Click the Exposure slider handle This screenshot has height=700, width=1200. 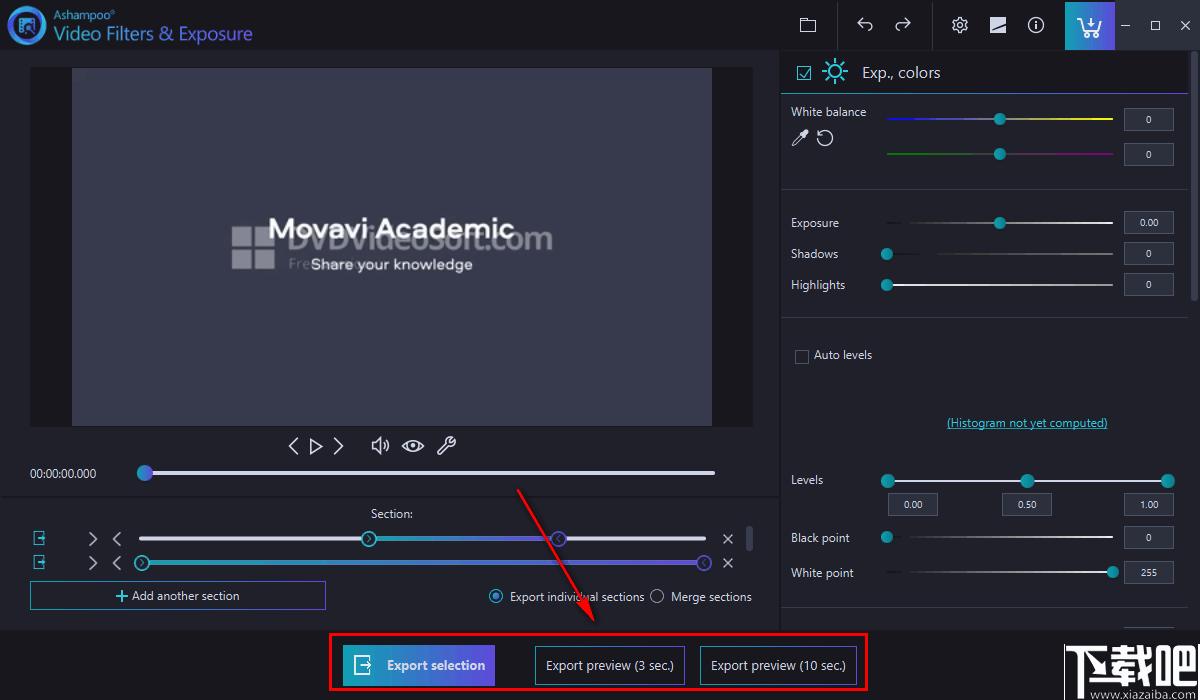(x=1000, y=223)
